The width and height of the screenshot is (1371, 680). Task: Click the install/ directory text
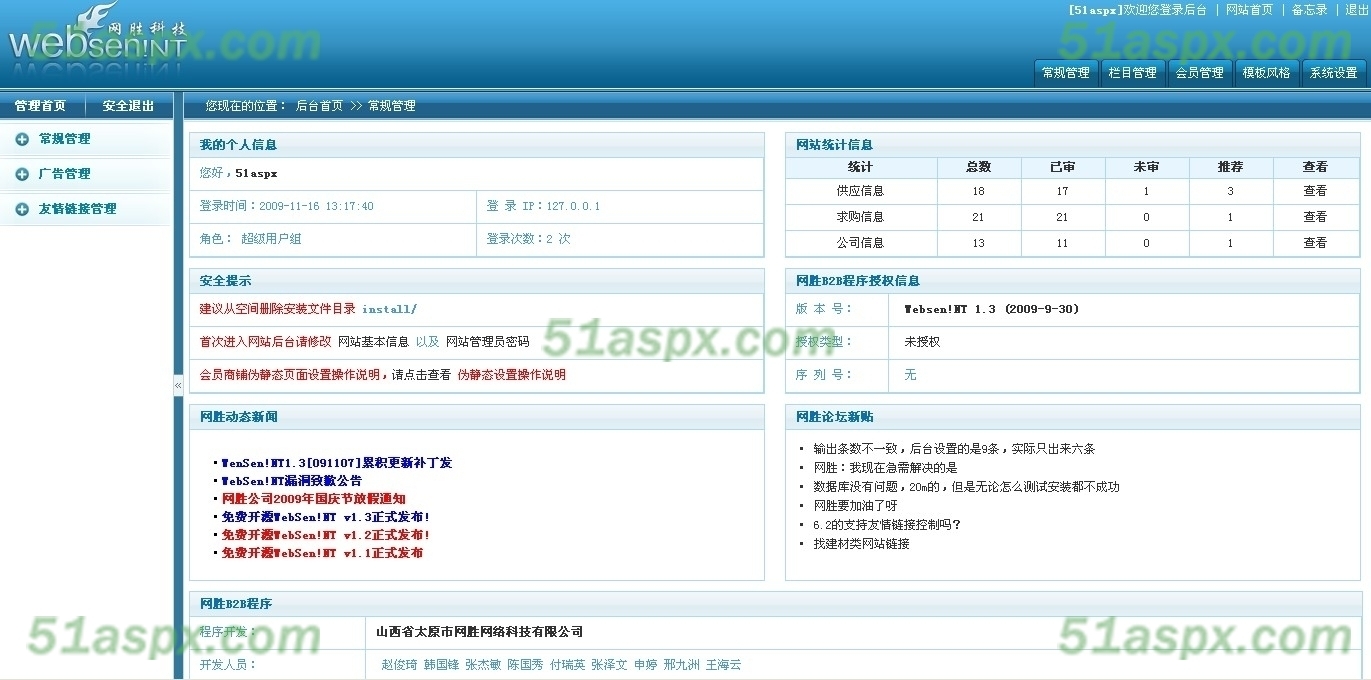(x=389, y=310)
